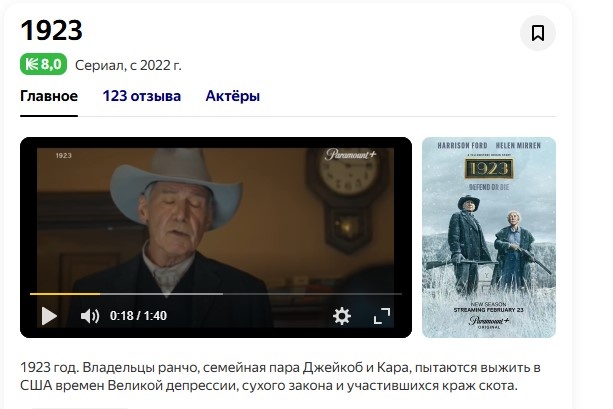Screen dimensions: 613x409
Task: Click the 0:18 / 1:40 time display
Action: point(138,316)
